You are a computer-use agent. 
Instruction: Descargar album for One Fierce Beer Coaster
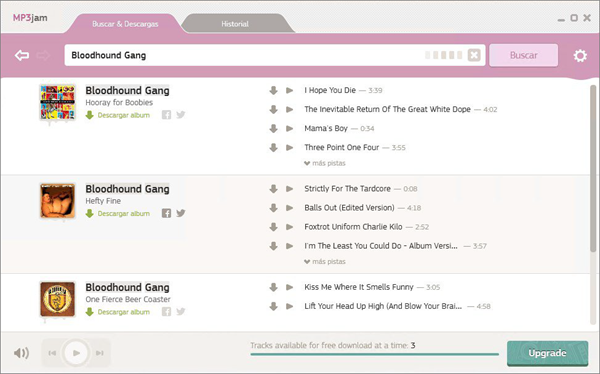(118, 312)
